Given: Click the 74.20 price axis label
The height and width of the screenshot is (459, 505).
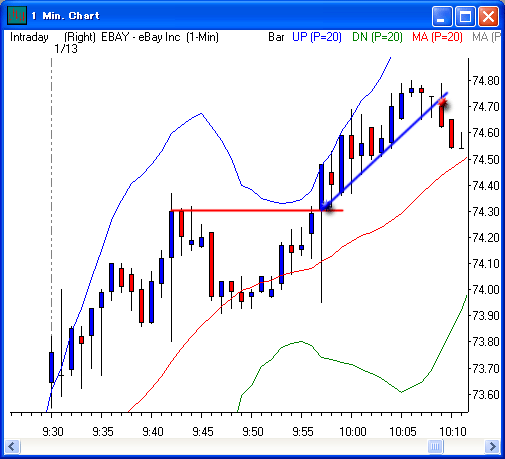Looking at the screenshot, I should point(485,238).
